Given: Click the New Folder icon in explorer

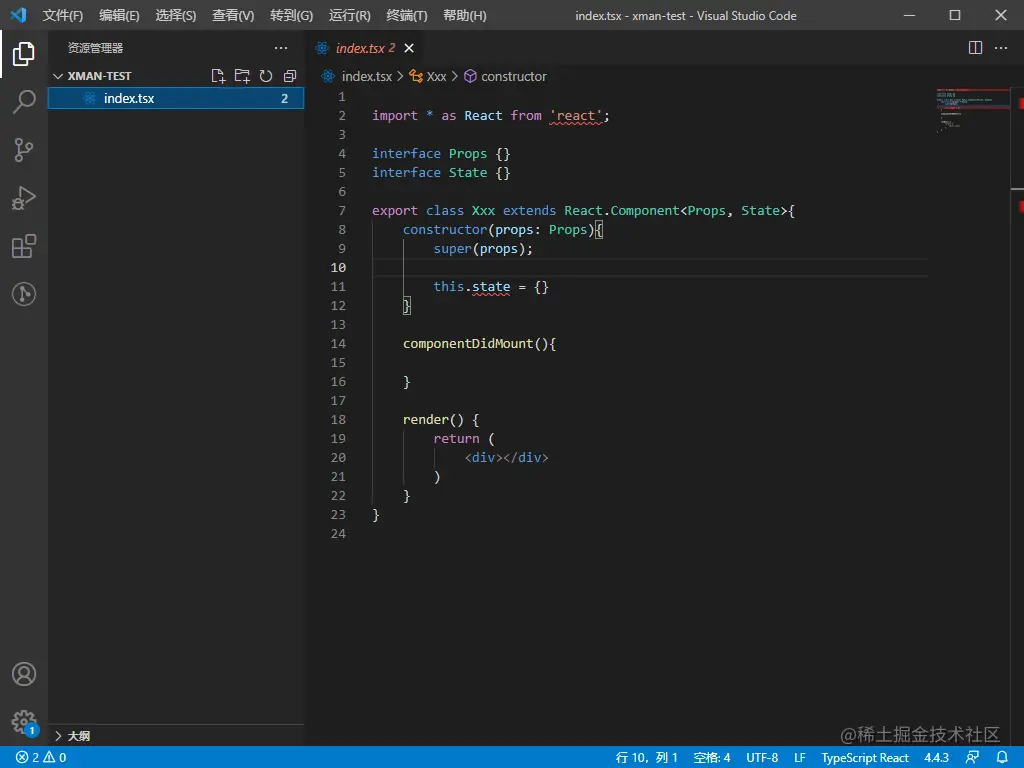Looking at the screenshot, I should 242,76.
